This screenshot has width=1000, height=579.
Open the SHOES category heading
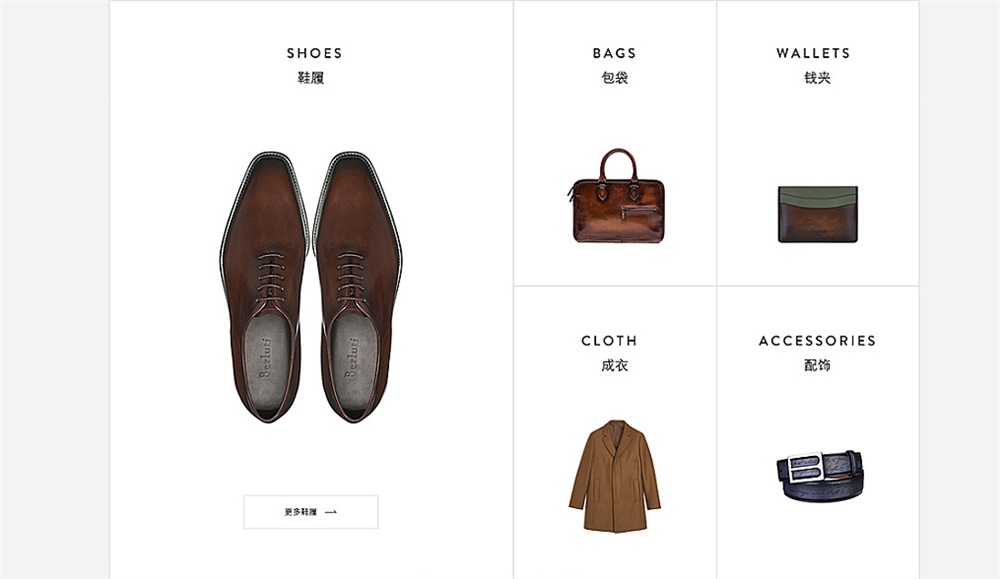[314, 53]
